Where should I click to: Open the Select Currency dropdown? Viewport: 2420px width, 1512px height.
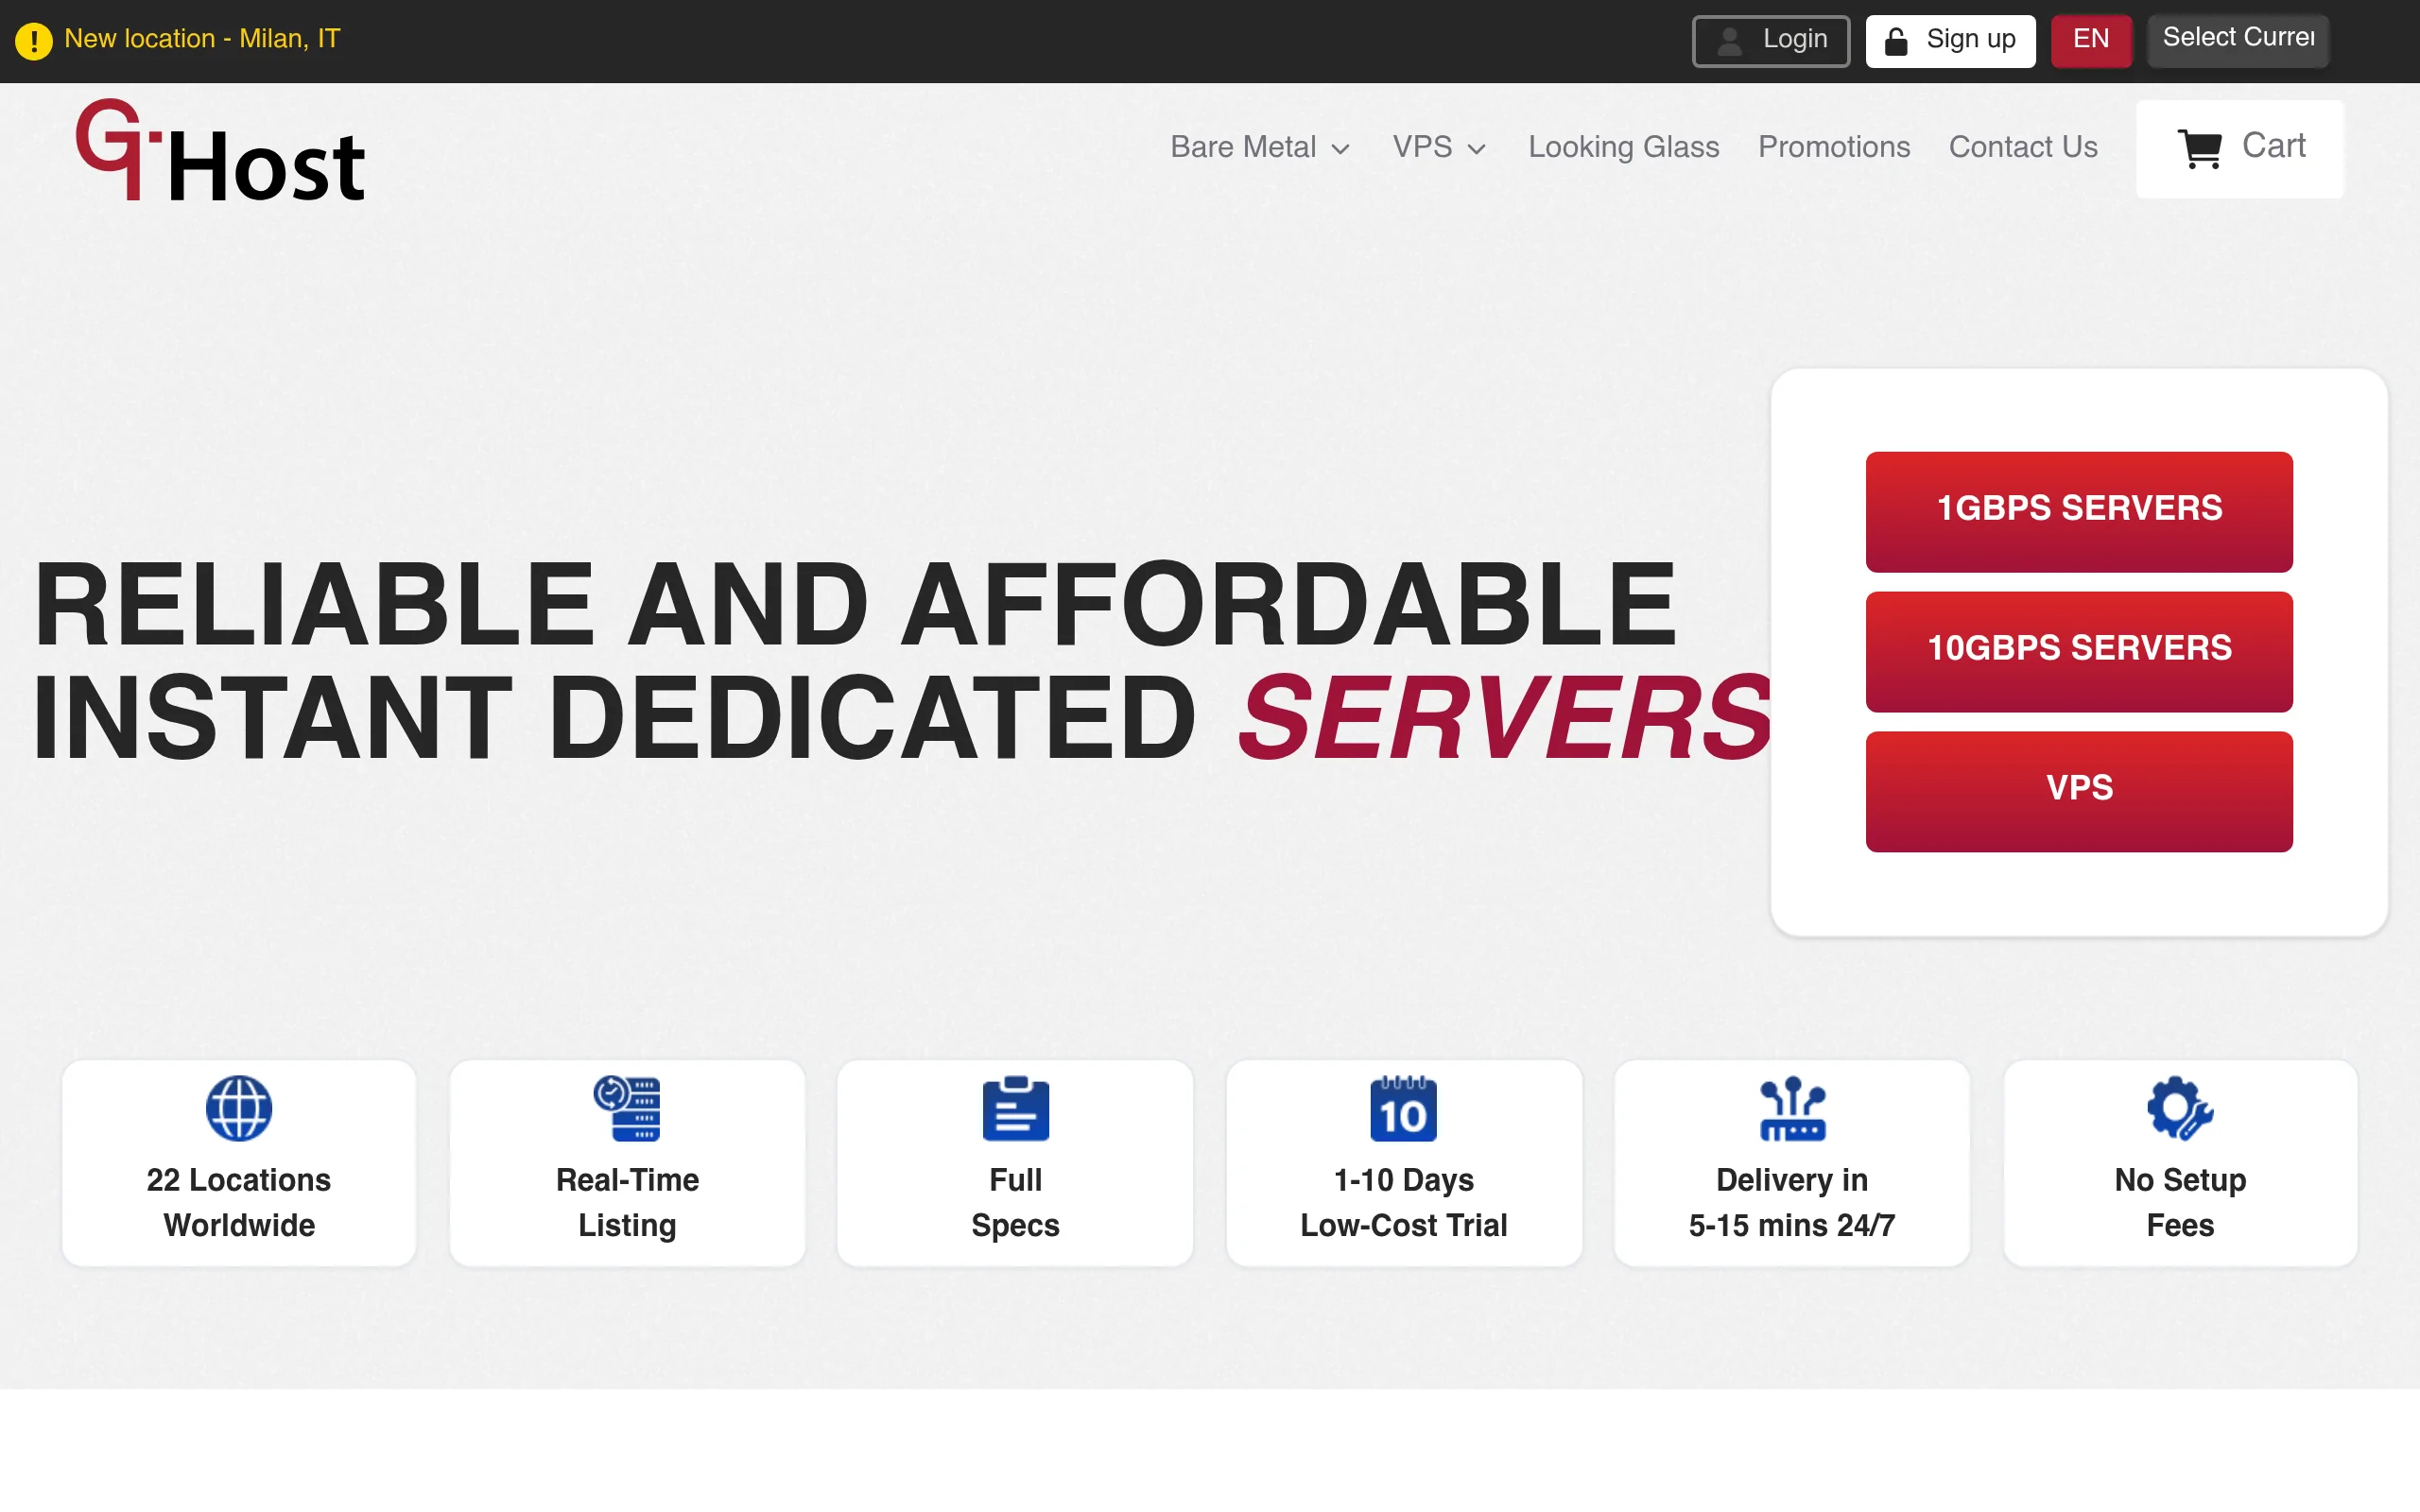pos(2238,40)
